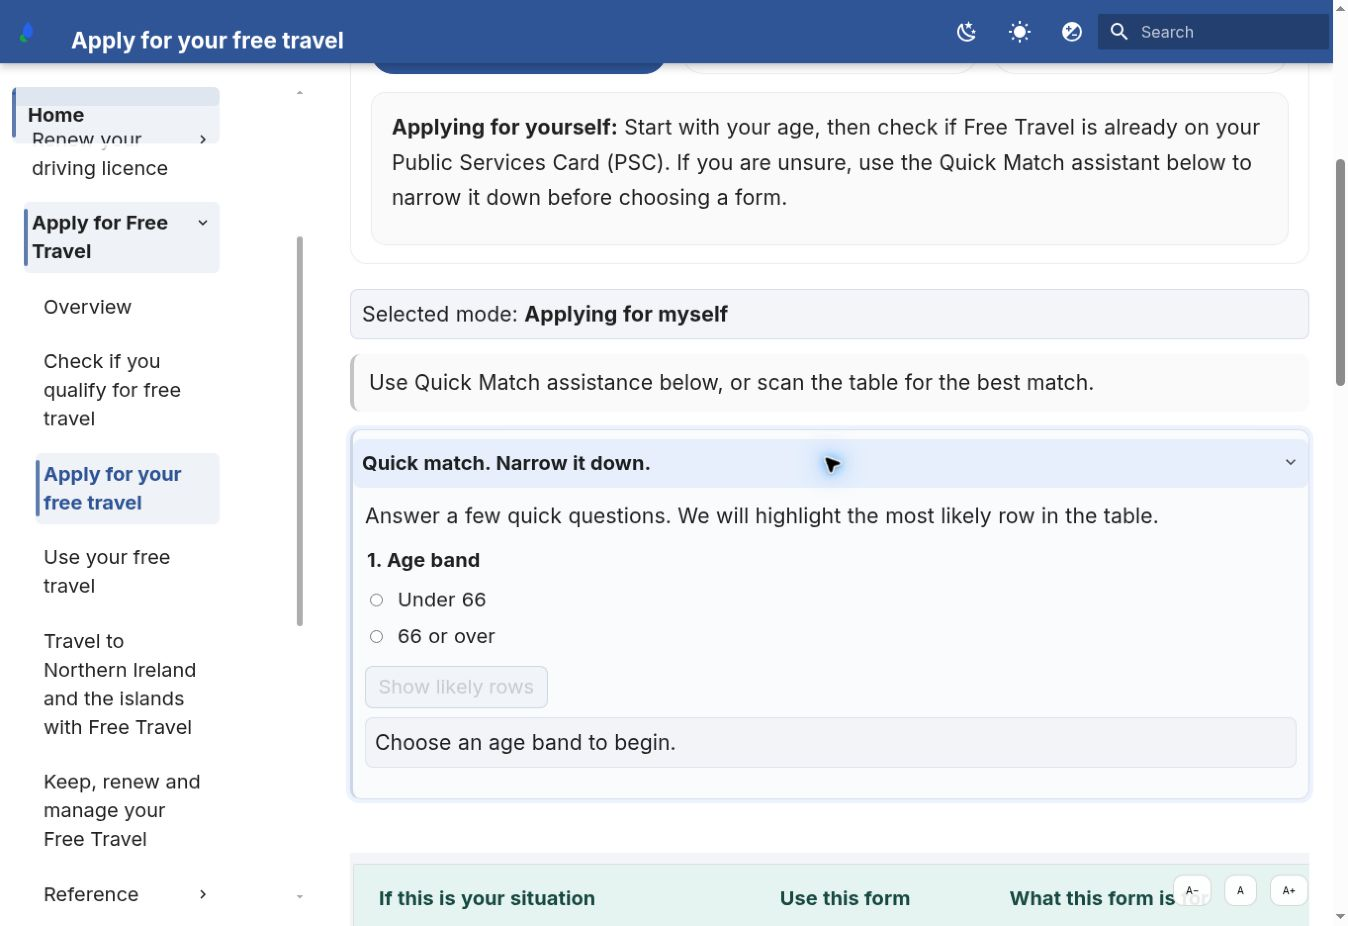Click the page vertical scrollbar thumb
Image resolution: width=1348 pixels, height=926 pixels.
click(x=1340, y=271)
